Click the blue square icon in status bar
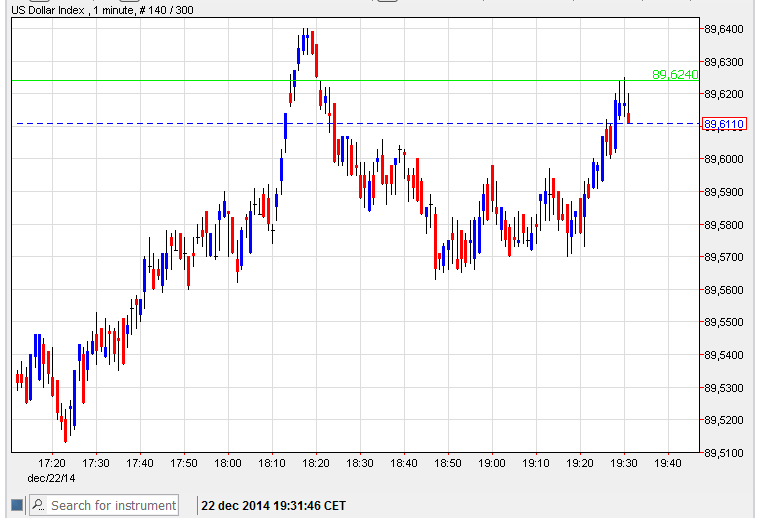761x523 pixels. tap(16, 505)
